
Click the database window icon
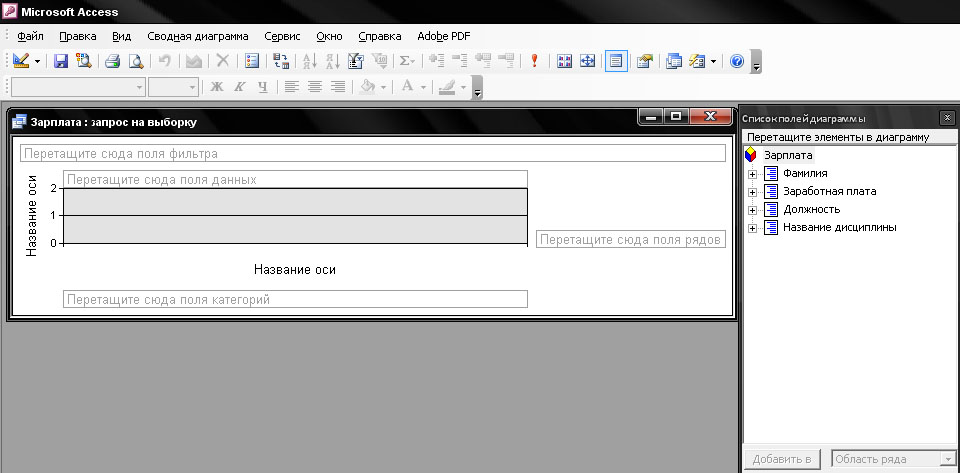(673, 61)
